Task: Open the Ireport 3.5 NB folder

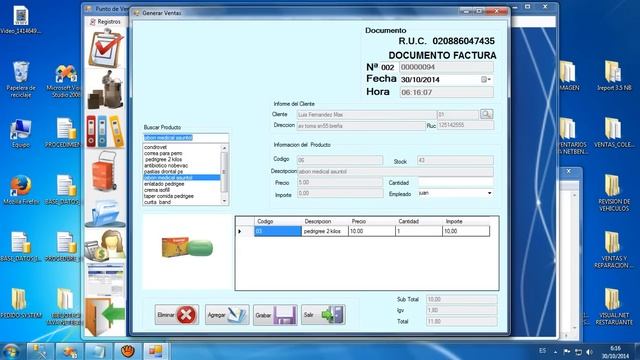Action: 613,76
